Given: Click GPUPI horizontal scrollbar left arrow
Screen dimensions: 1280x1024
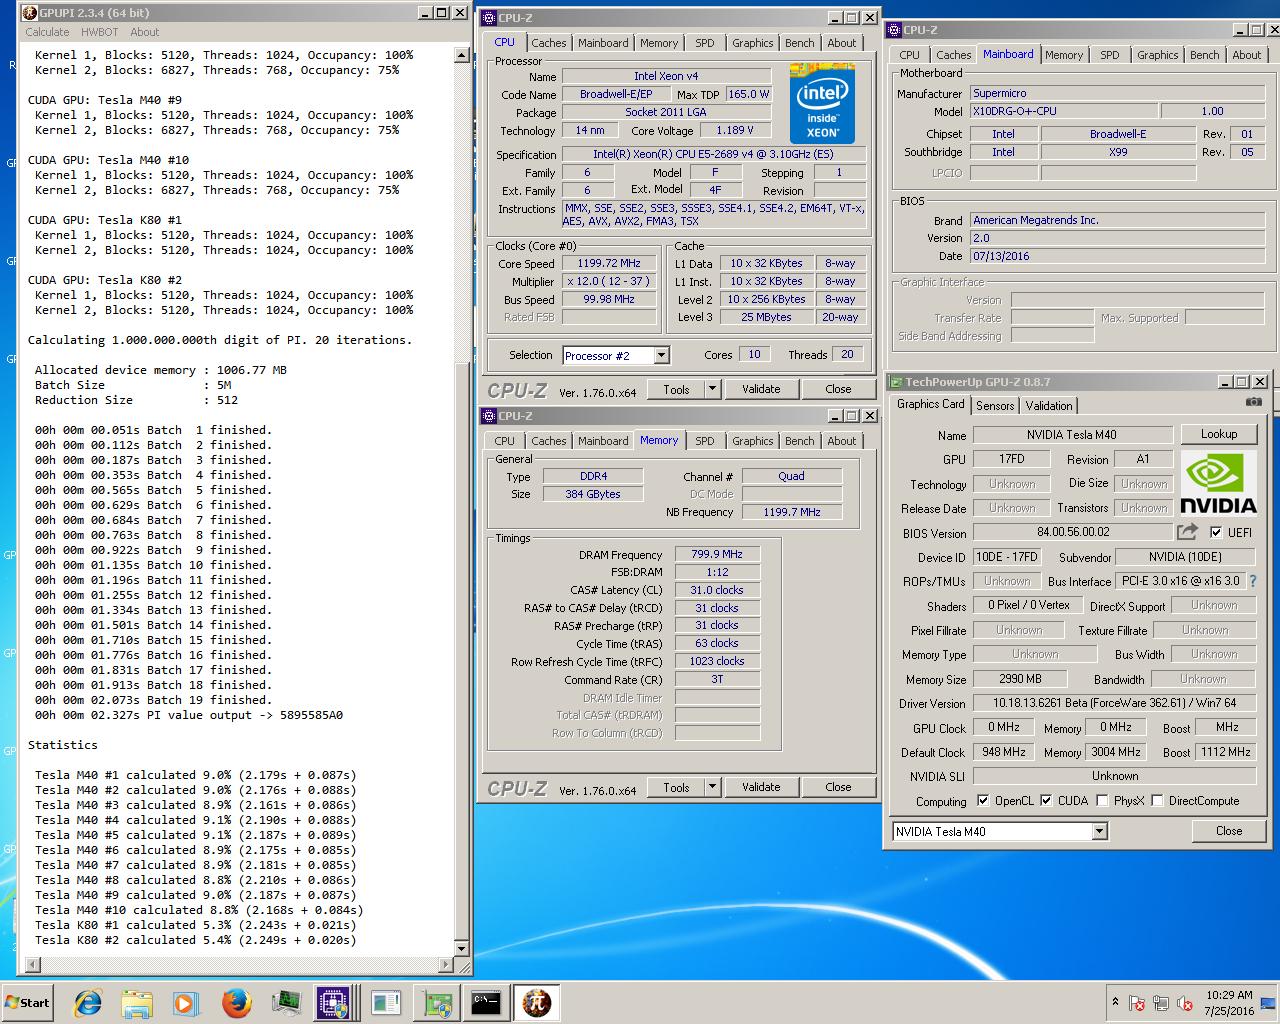Looking at the screenshot, I should (x=32, y=964).
